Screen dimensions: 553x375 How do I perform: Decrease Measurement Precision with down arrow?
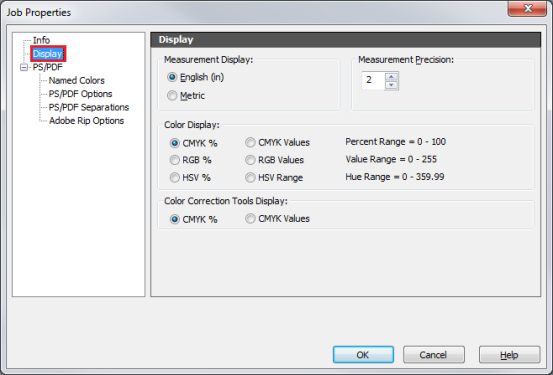pyautogui.click(x=391, y=85)
